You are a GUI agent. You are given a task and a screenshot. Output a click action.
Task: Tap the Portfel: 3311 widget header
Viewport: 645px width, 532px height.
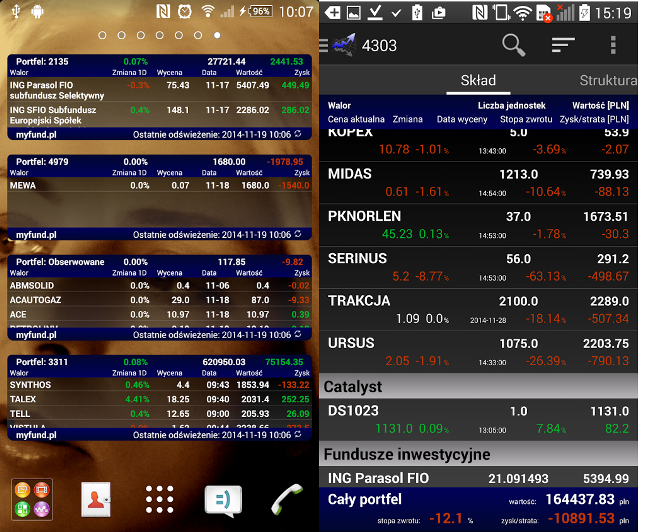pos(160,362)
